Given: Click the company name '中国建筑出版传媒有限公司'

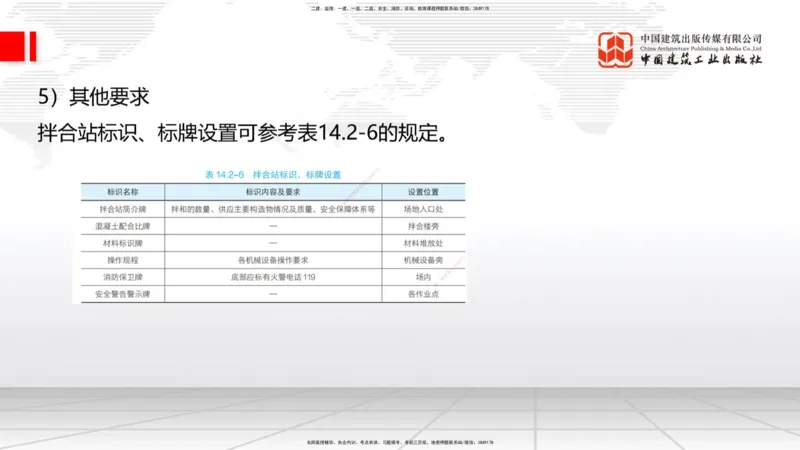Looking at the screenshot, I should tap(701, 38).
